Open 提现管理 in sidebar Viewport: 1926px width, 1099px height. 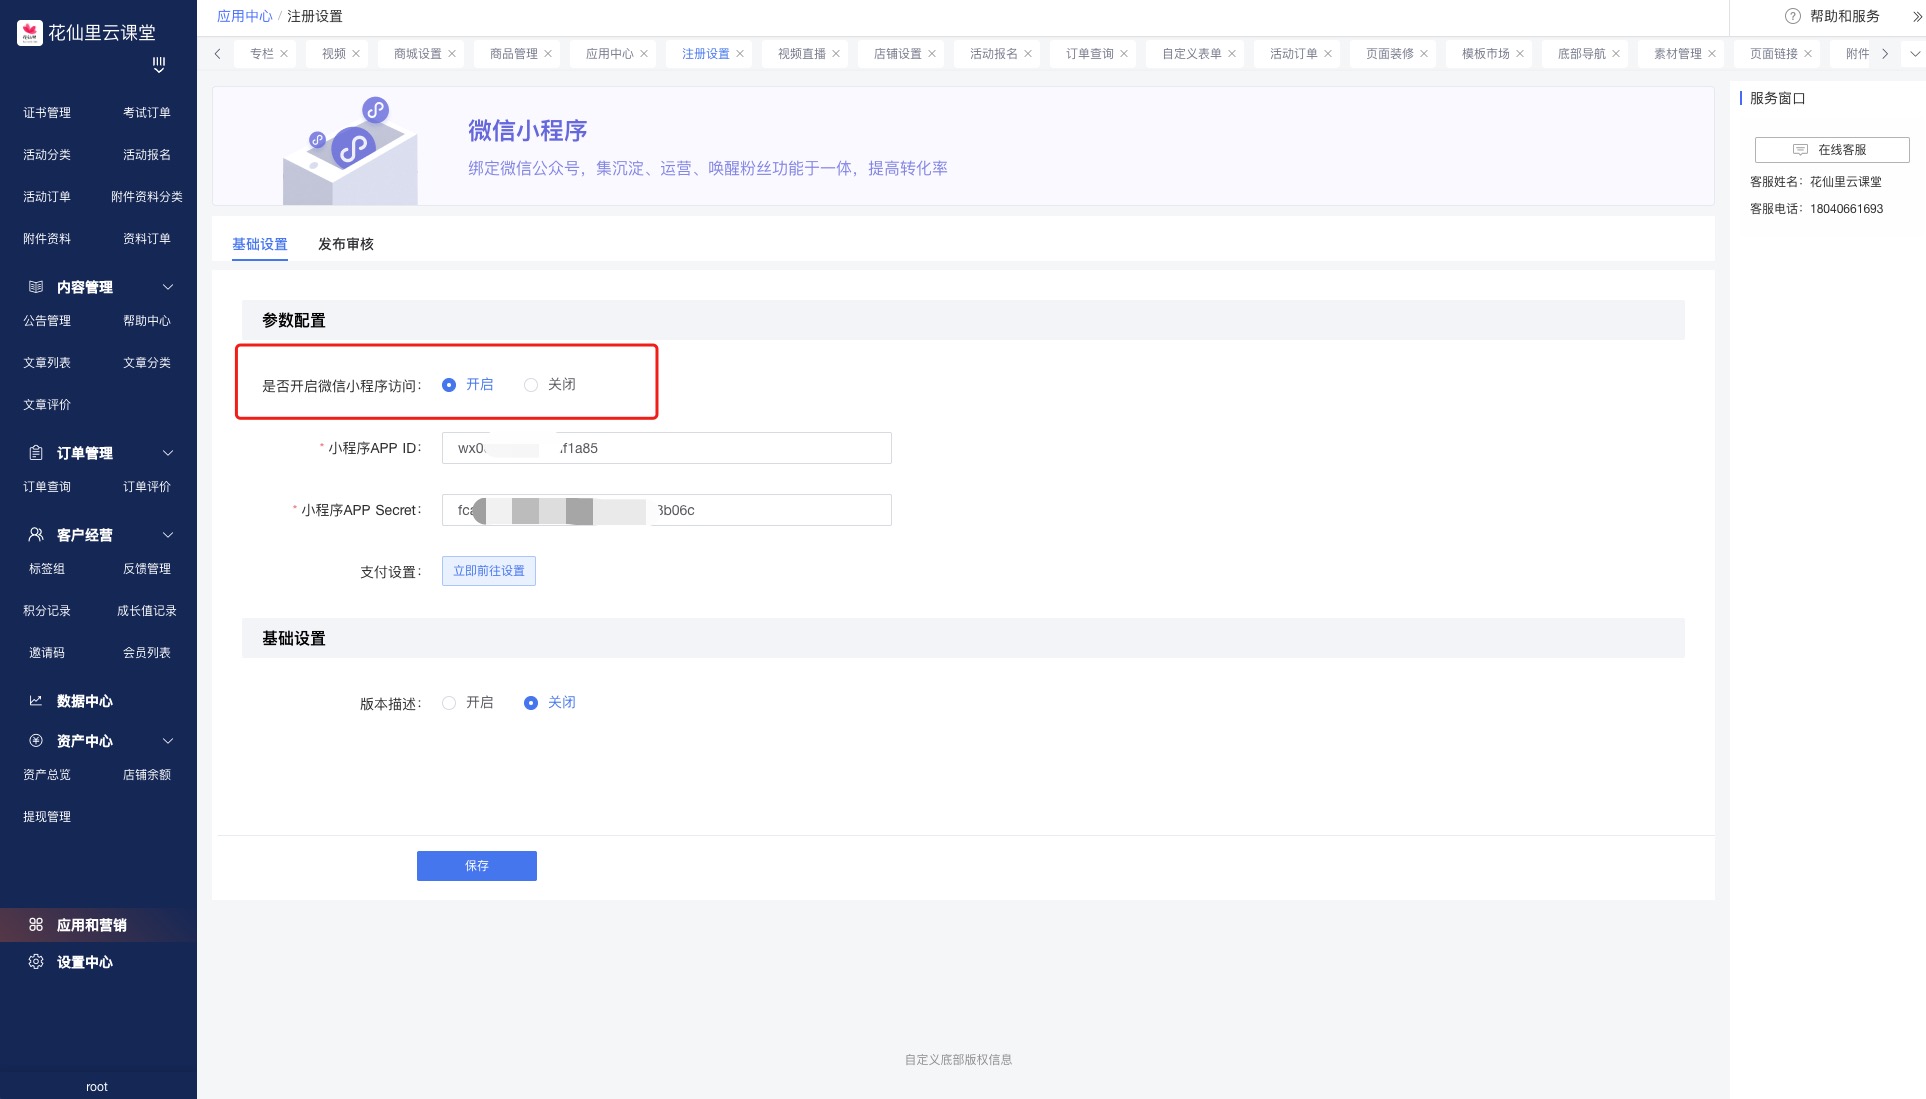47,817
